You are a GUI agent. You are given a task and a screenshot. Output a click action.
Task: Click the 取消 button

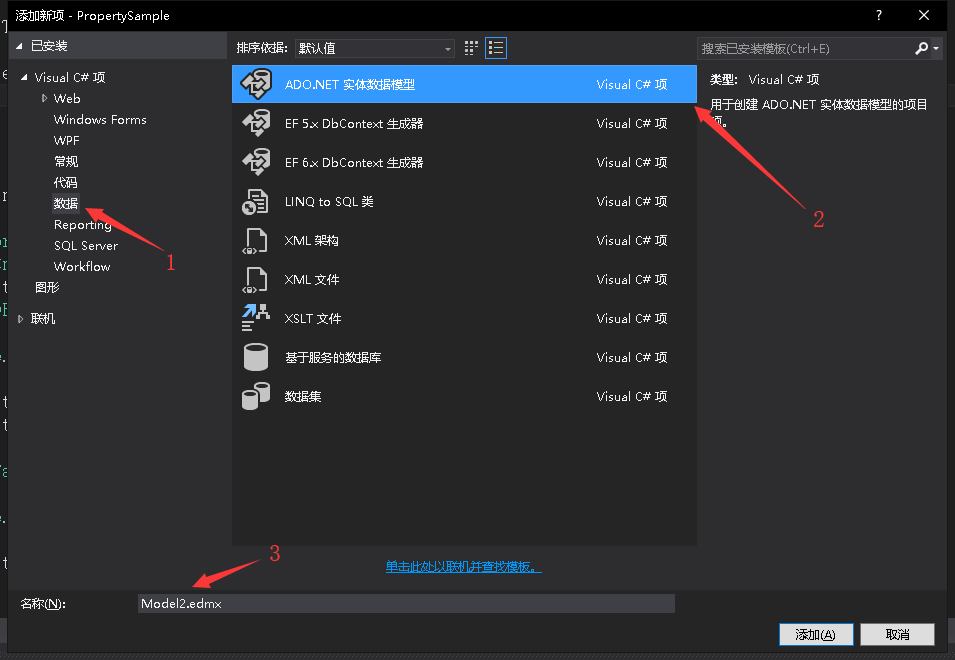897,634
